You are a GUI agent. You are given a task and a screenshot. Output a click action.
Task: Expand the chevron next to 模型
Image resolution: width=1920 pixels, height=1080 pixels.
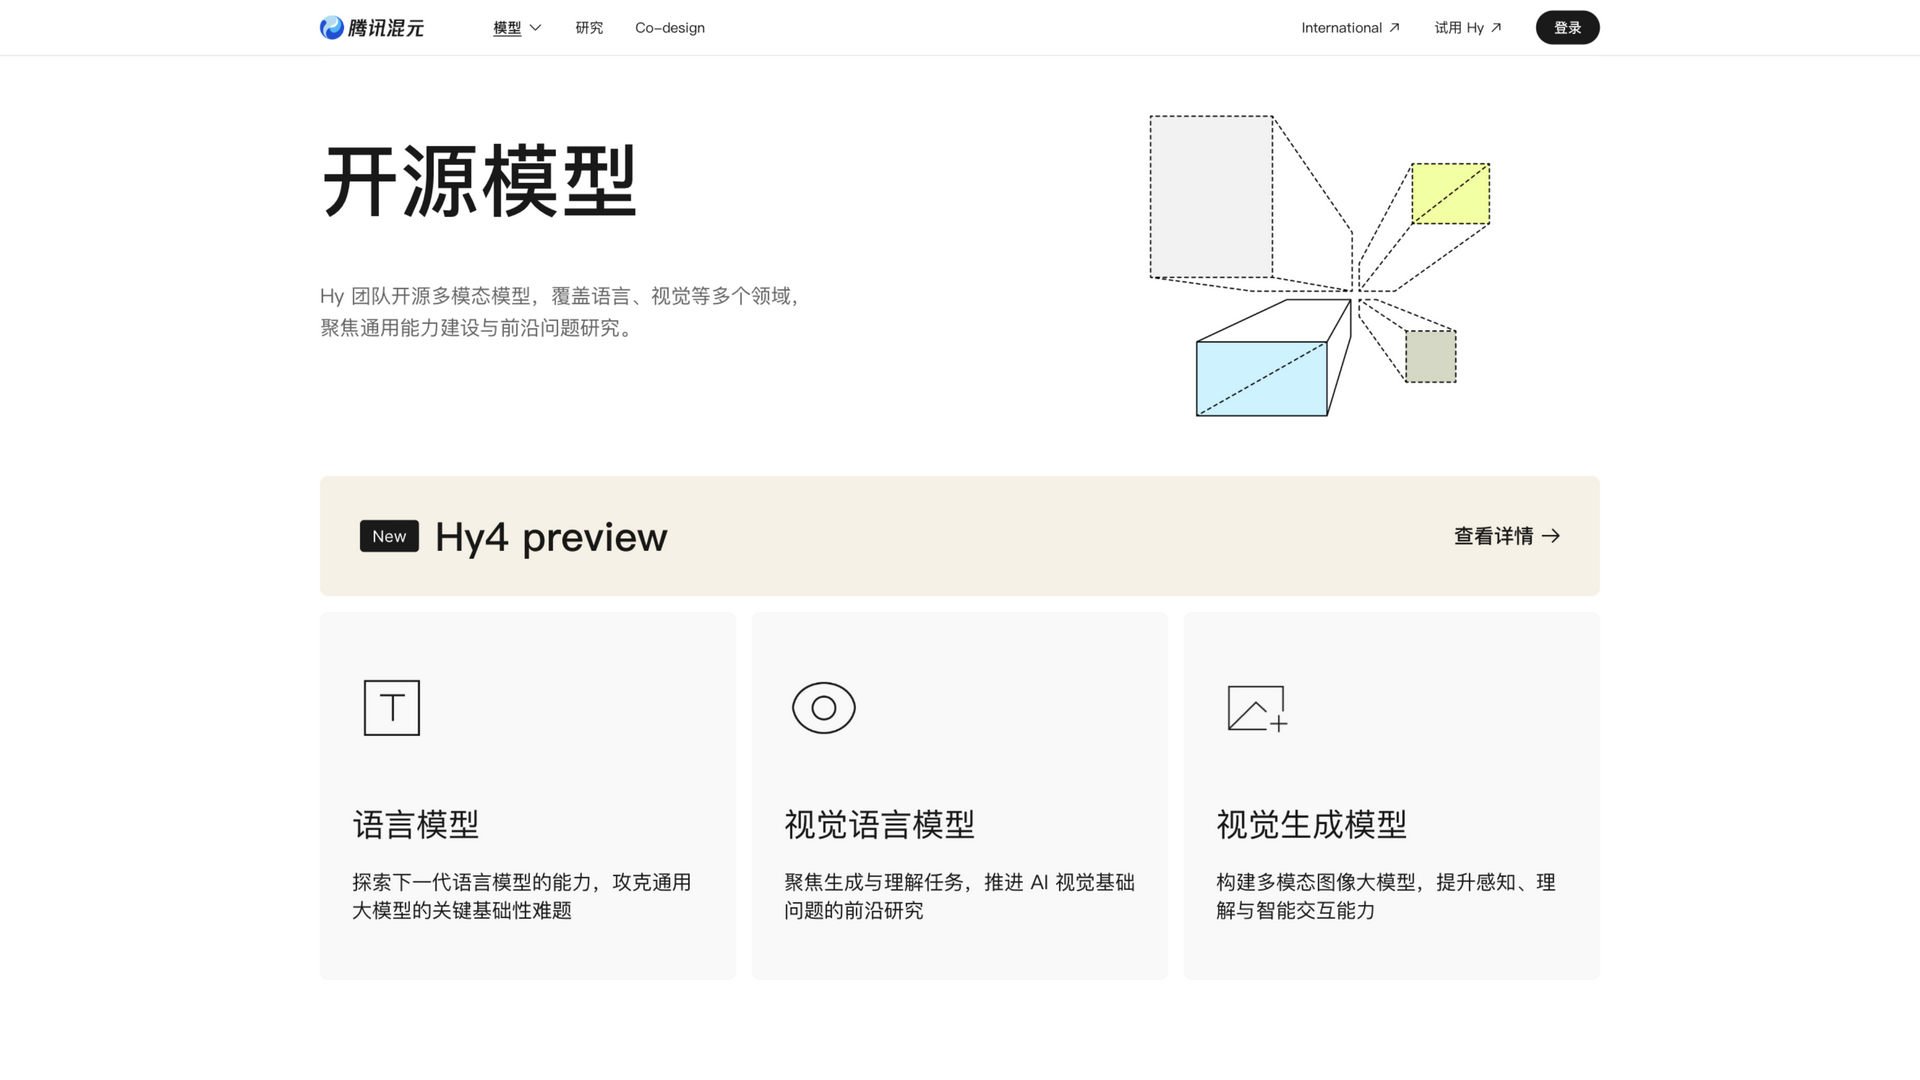point(535,28)
